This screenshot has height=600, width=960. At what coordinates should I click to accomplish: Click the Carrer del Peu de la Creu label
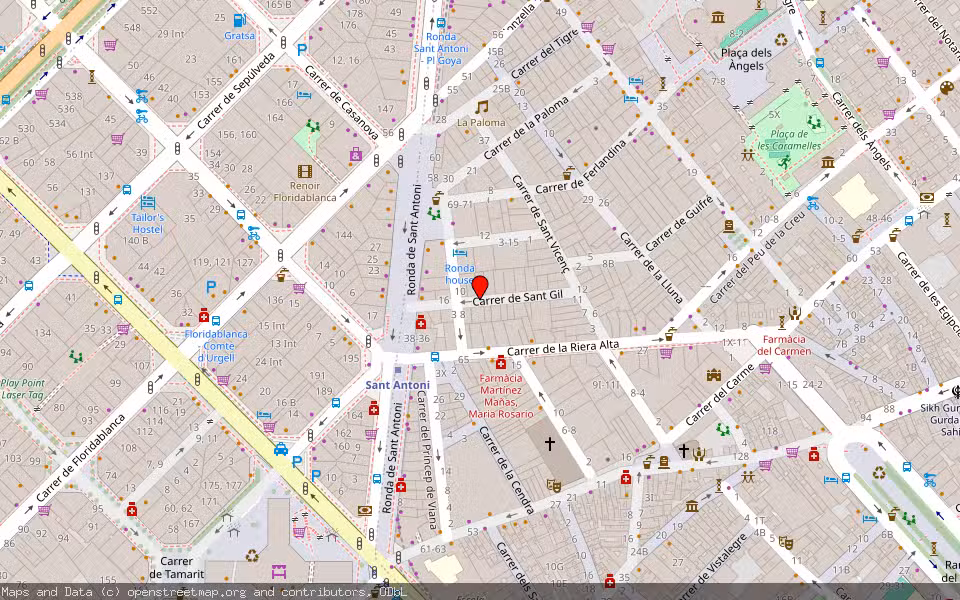tap(758, 258)
